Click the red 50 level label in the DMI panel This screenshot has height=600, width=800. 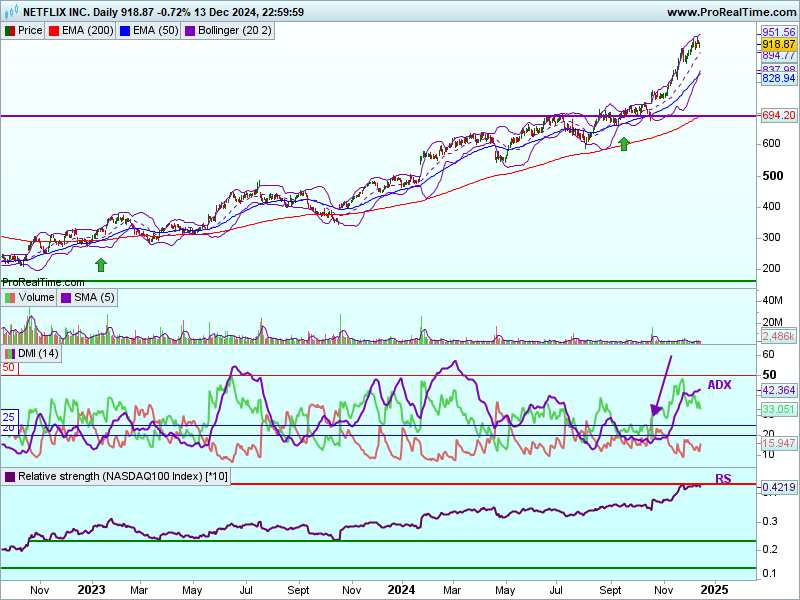tap(9, 368)
